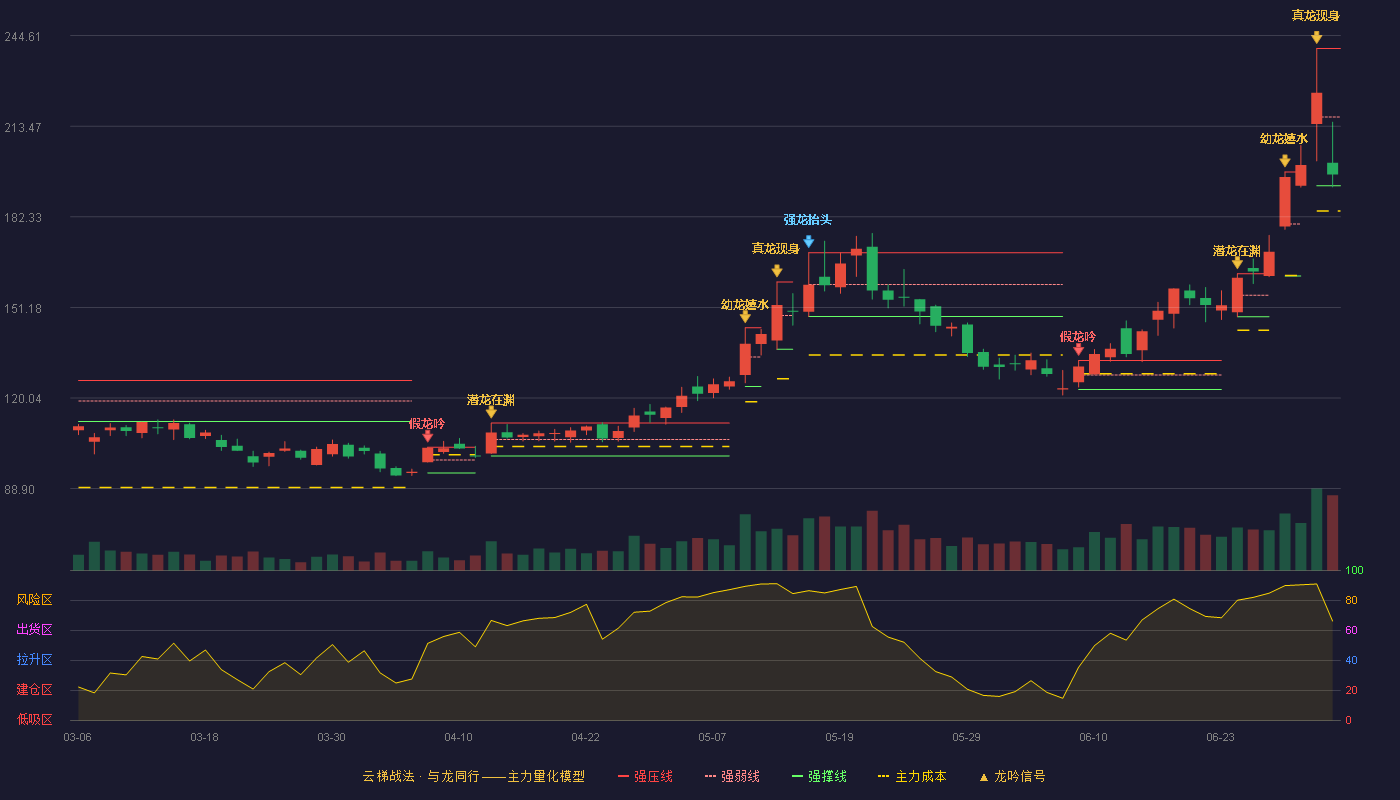Viewport: 1400px width, 800px height.
Task: Click the arrow under the first 假龙吟 signal near 04-10
Action: (428, 436)
